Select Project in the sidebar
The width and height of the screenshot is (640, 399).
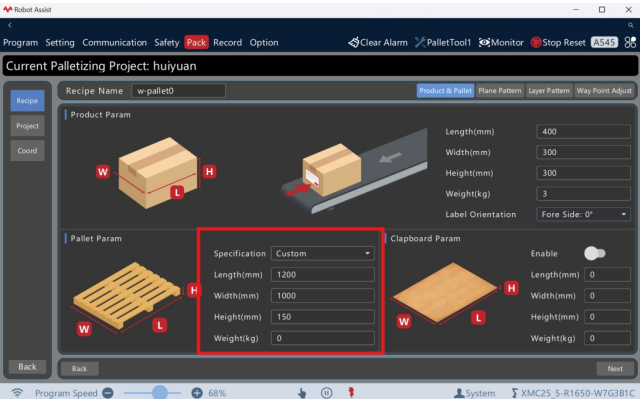point(27,126)
